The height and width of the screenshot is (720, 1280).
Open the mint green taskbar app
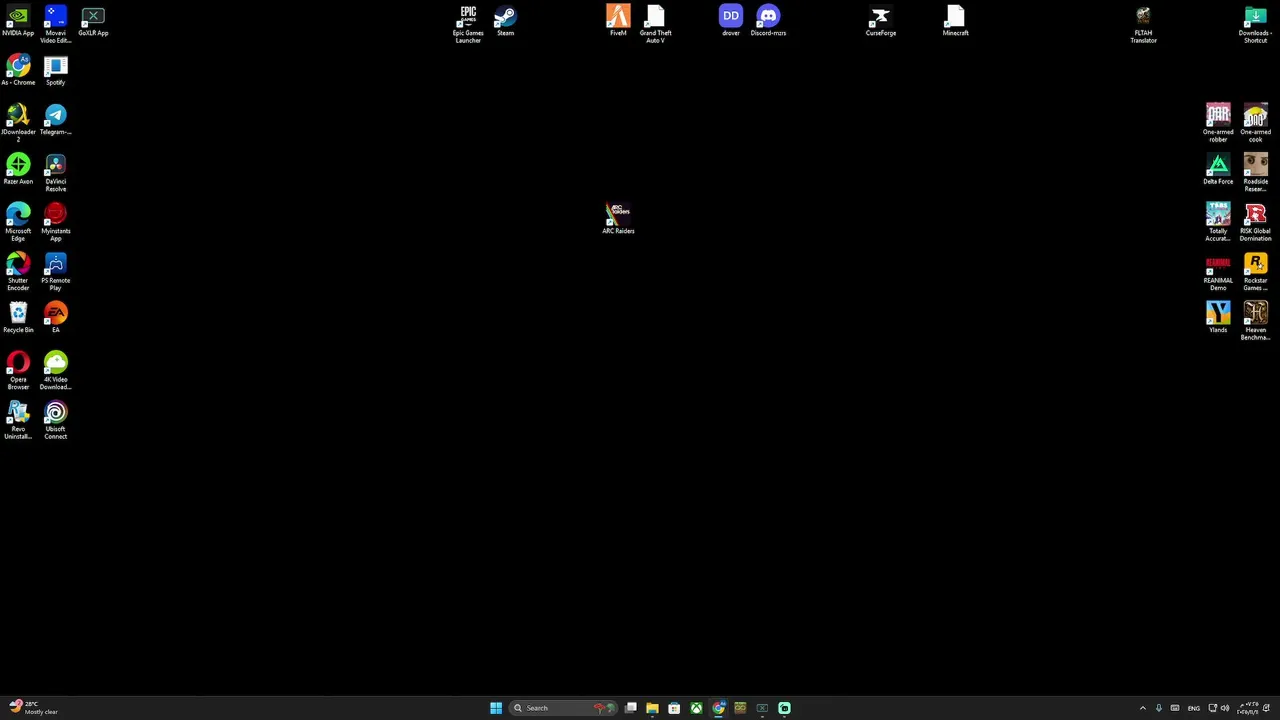(784, 708)
